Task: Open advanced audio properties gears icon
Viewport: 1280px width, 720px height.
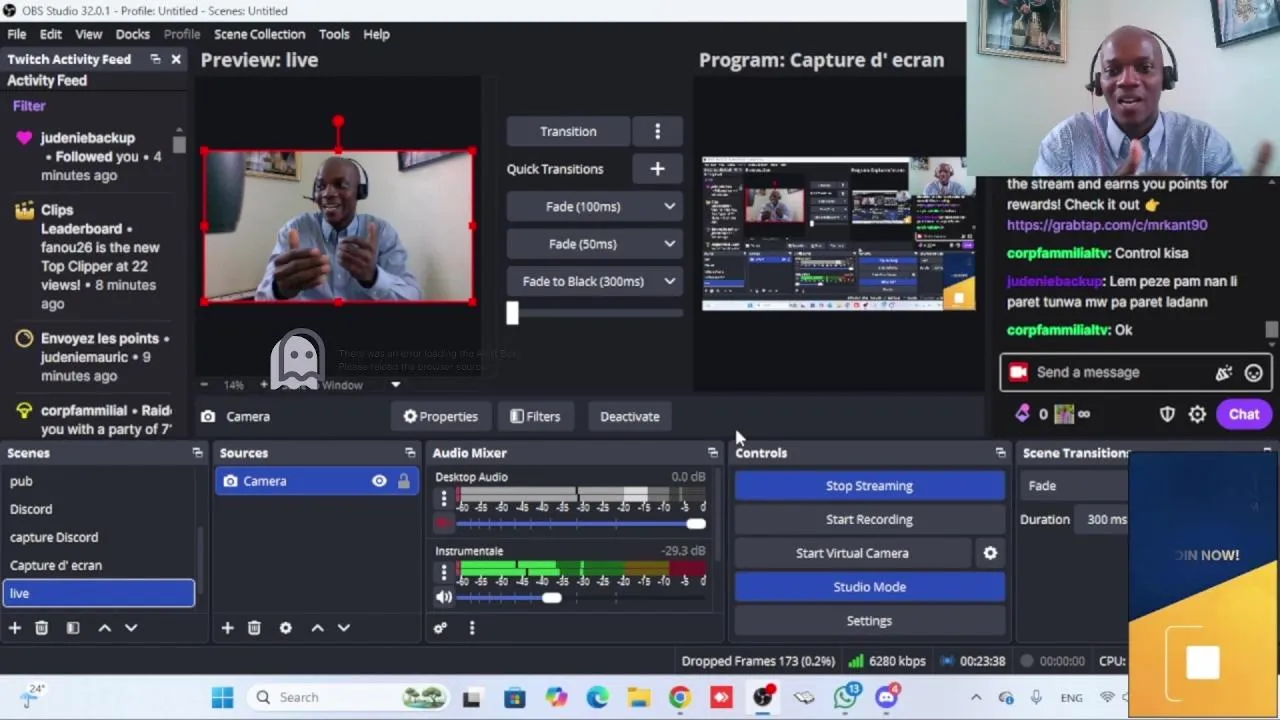Action: click(x=440, y=628)
